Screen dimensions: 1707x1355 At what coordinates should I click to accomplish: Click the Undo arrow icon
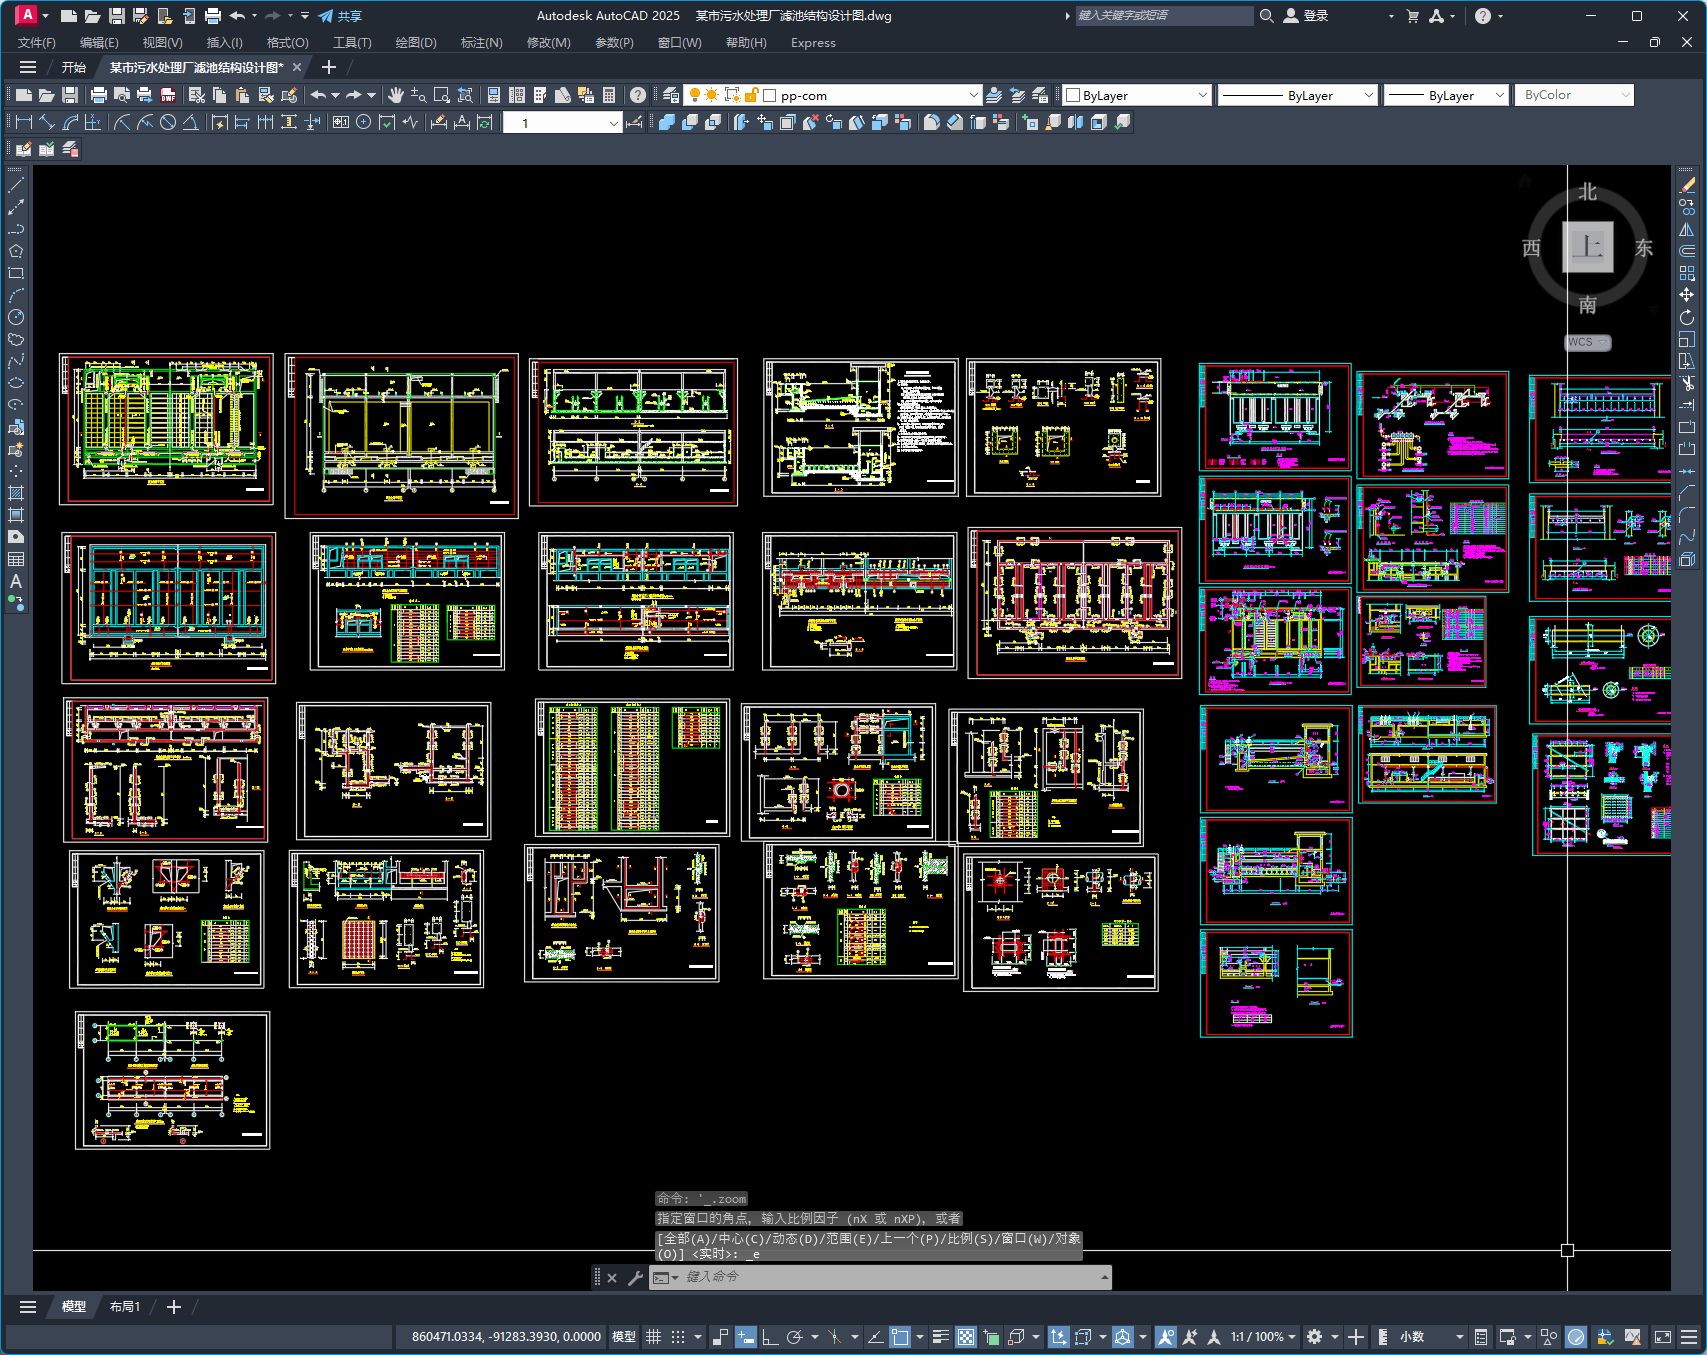click(317, 95)
